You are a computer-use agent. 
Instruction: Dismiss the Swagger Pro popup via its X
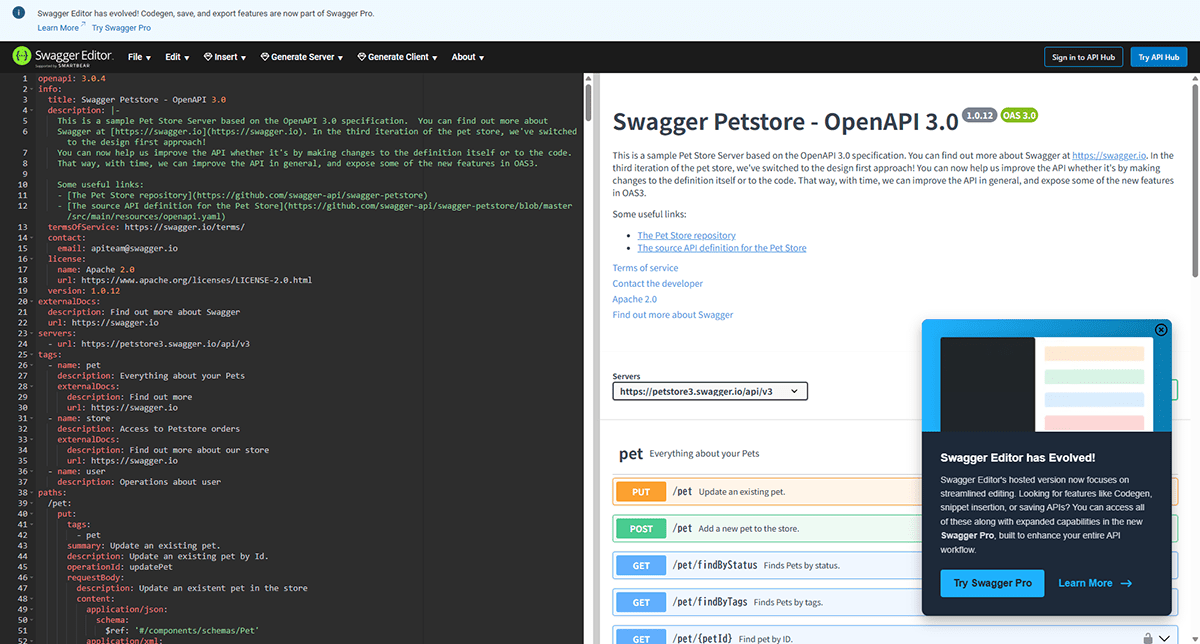1161,329
